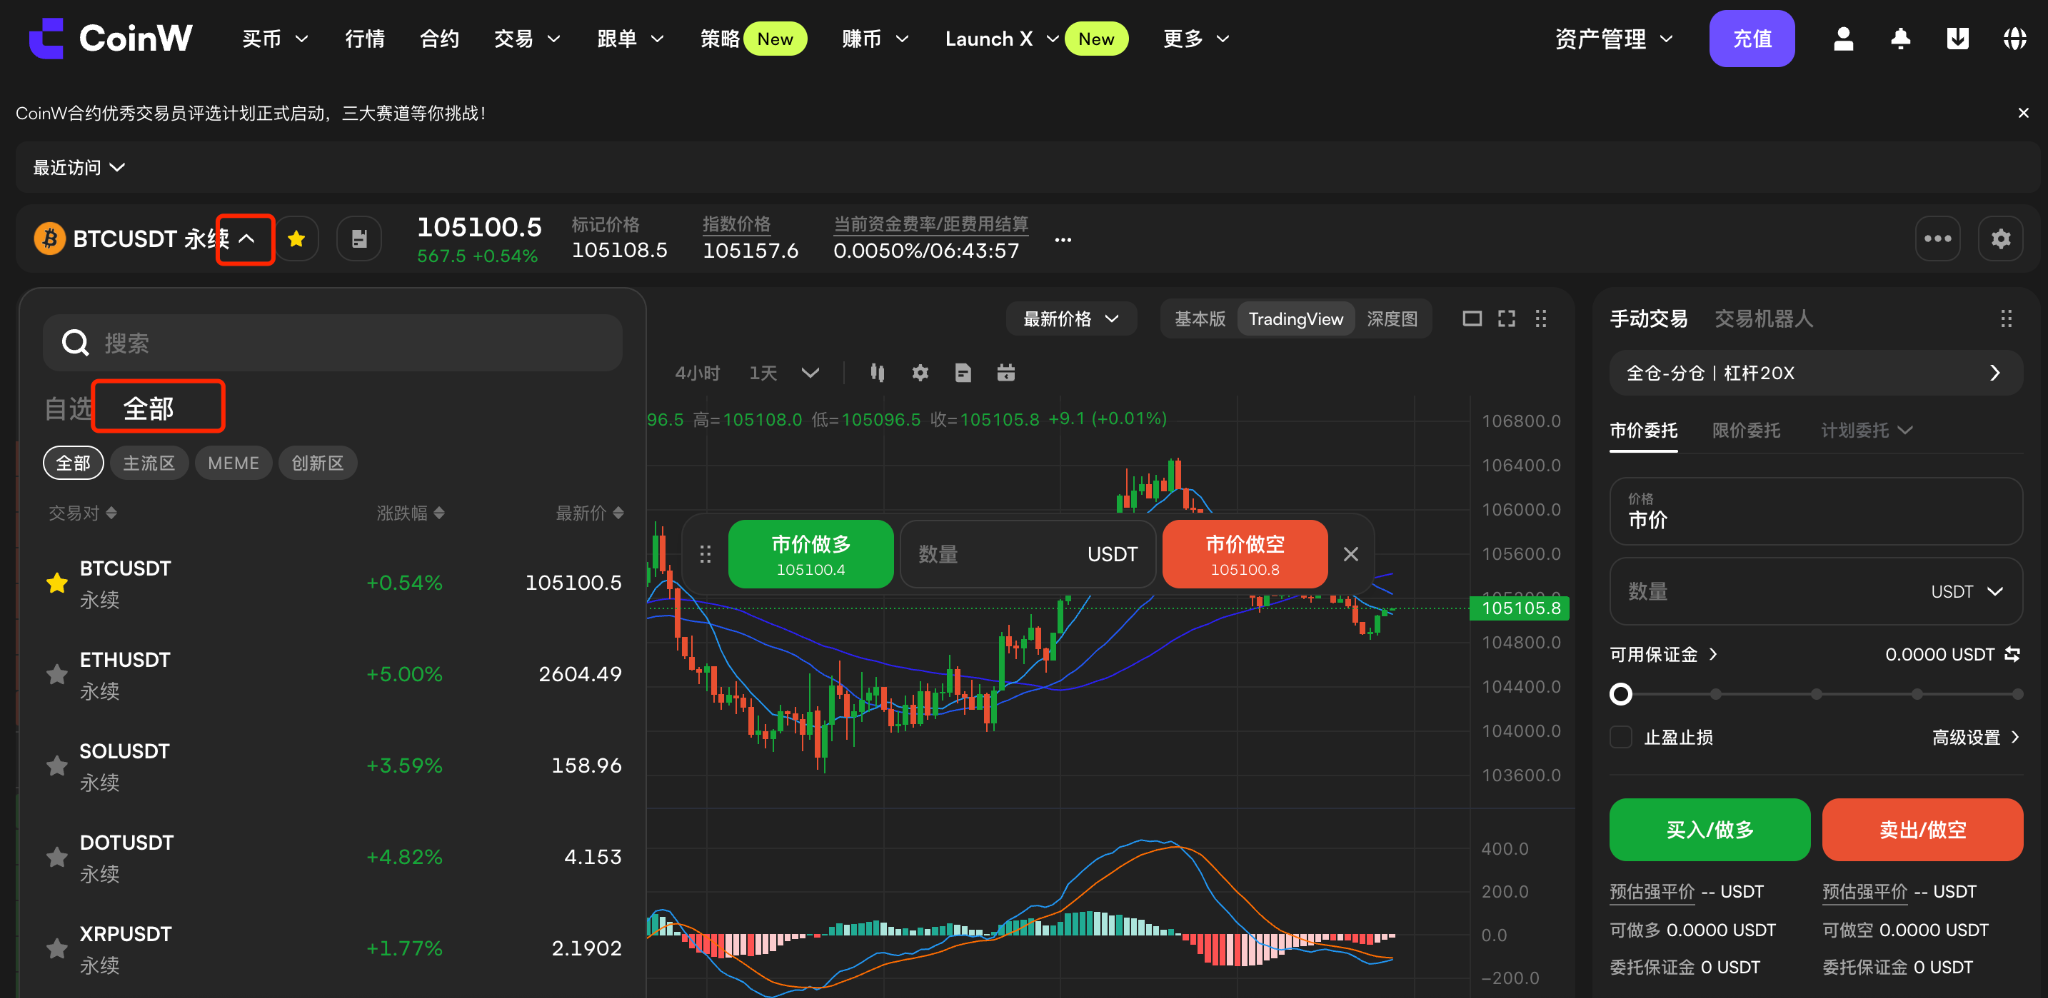Viewport: 2048px width, 998px height.
Task: Expand the 跟单 menu
Action: point(630,39)
